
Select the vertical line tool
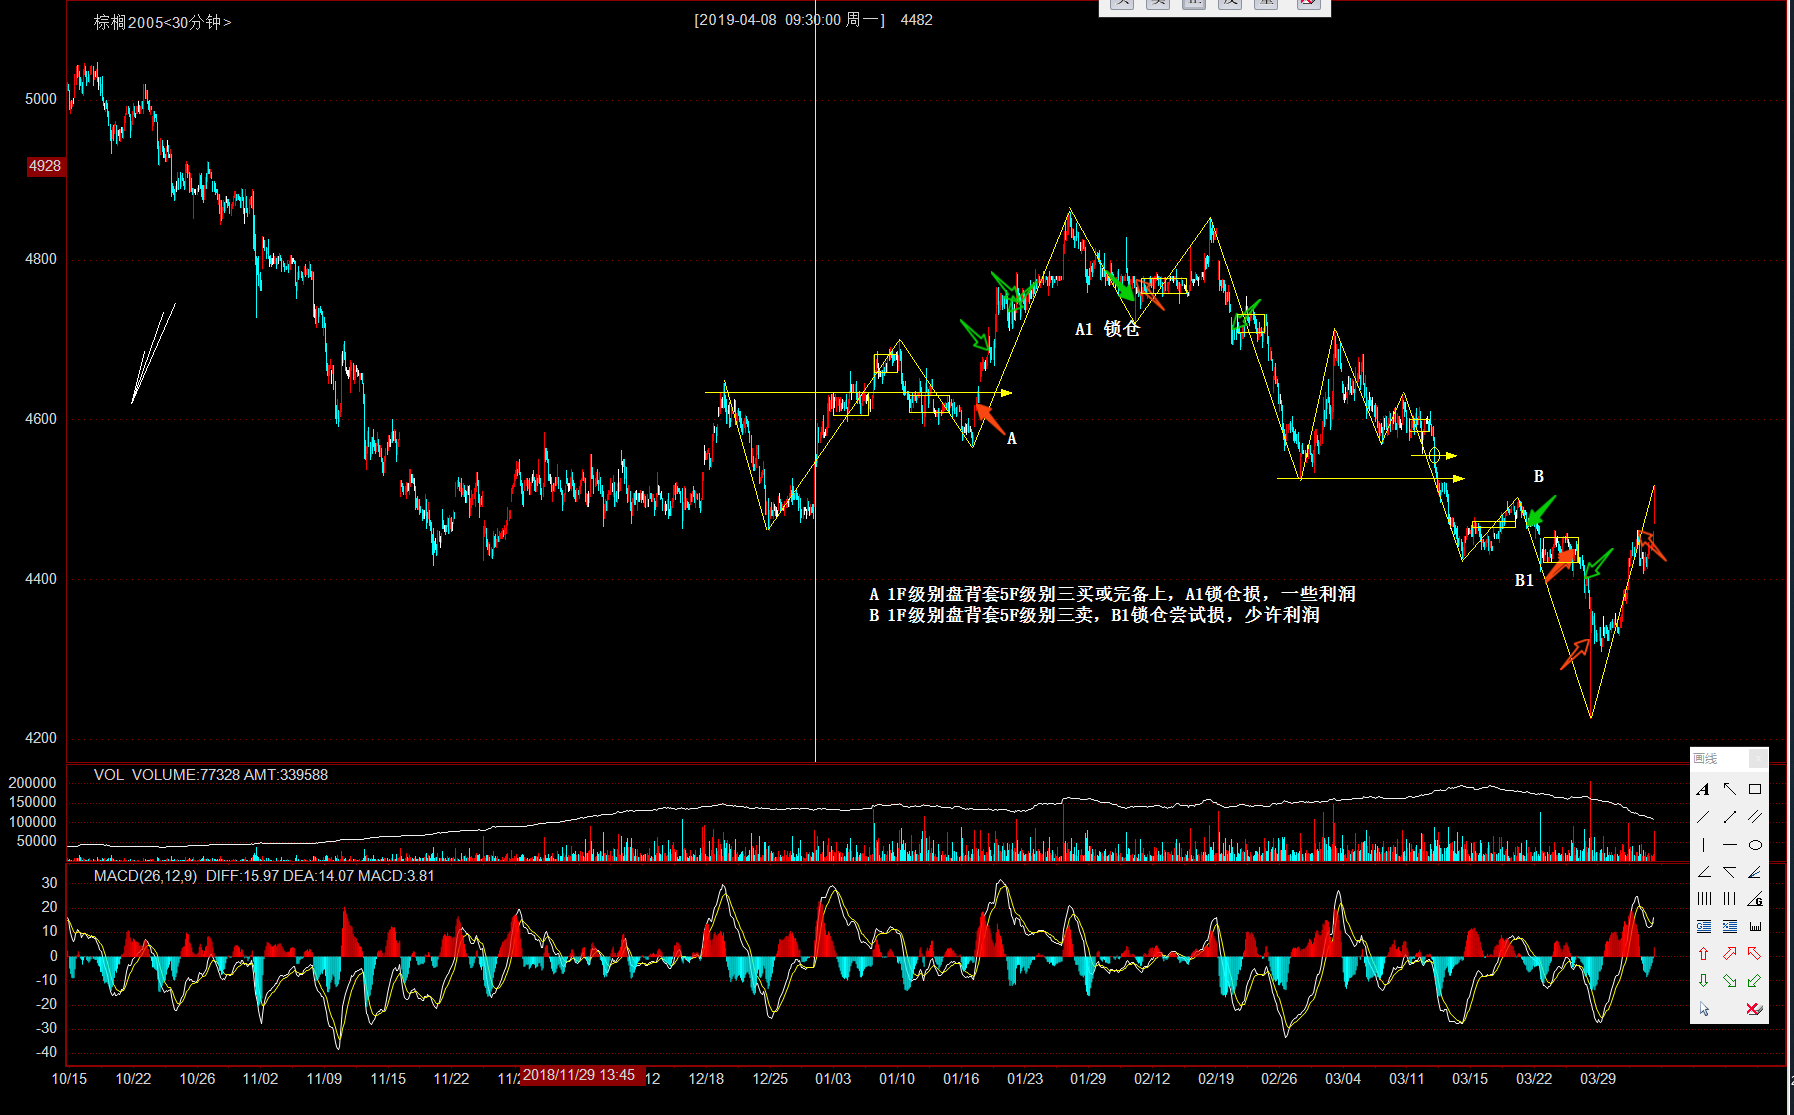pos(1703,845)
